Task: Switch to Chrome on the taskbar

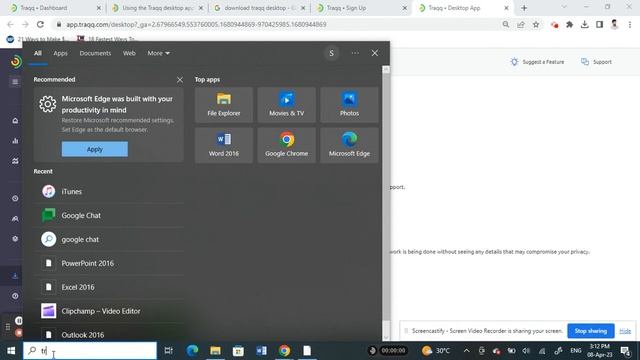Action: click(284, 351)
